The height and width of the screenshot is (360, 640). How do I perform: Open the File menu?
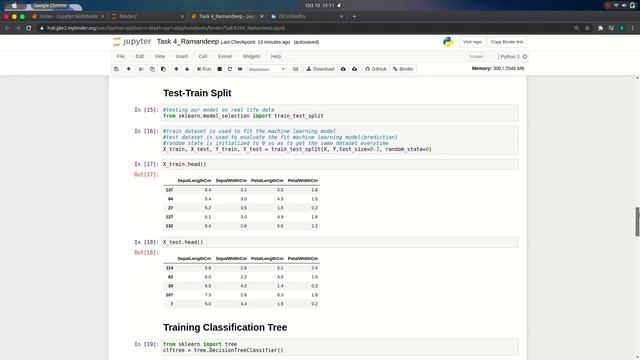pyautogui.click(x=120, y=56)
